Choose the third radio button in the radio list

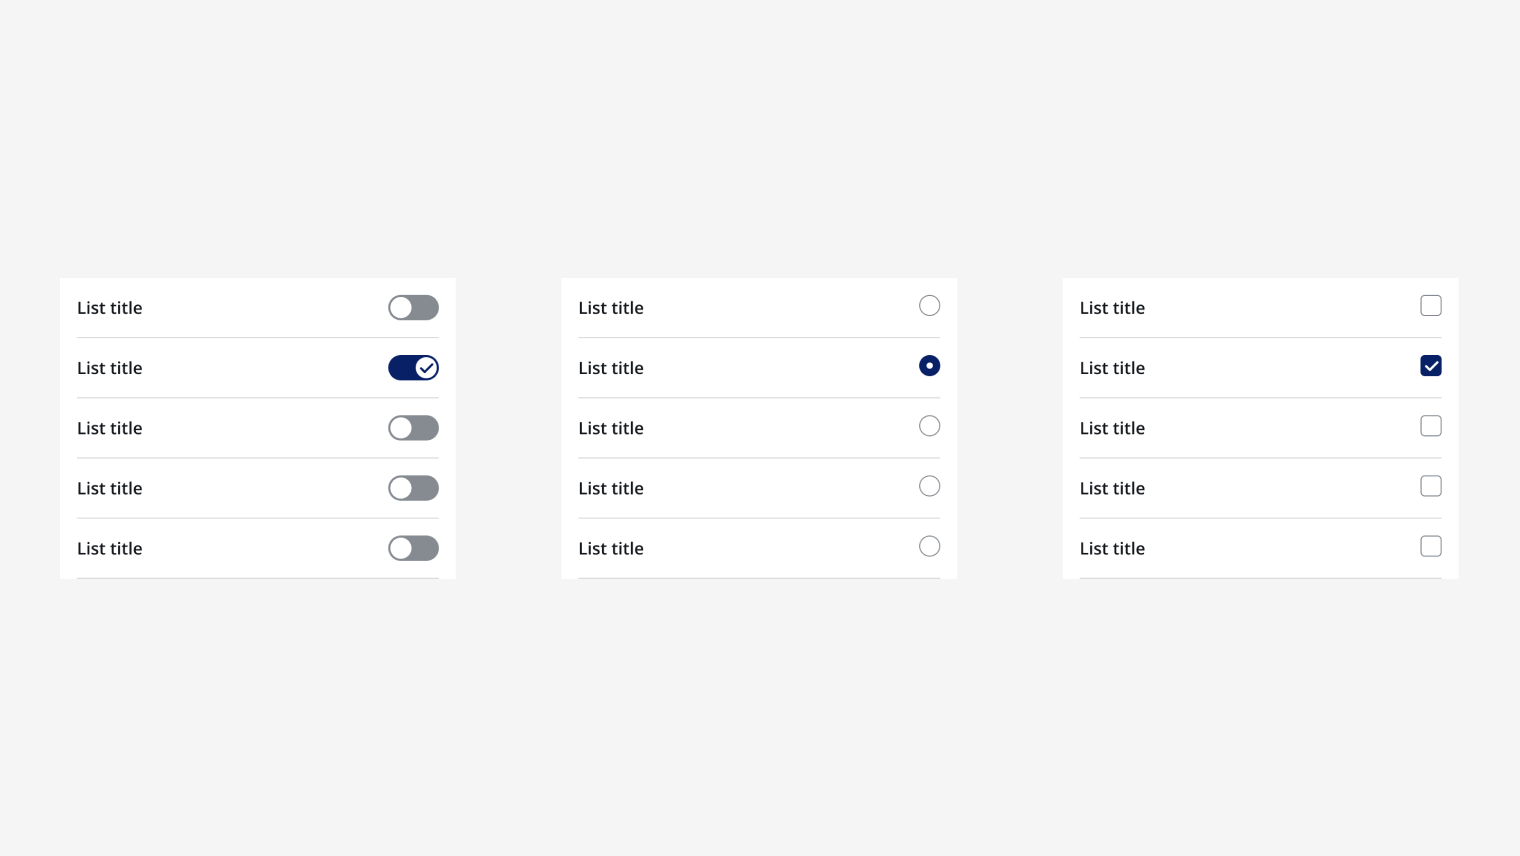[x=929, y=426]
